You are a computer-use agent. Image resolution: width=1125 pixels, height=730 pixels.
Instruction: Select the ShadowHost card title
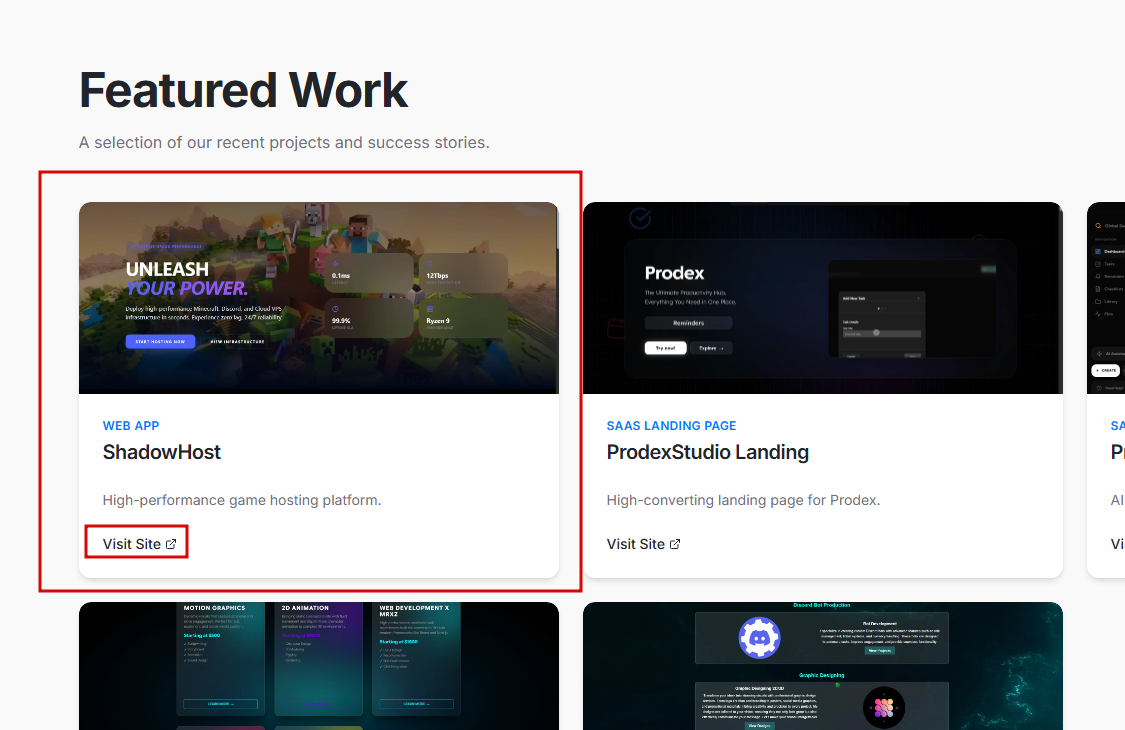pyautogui.click(x=161, y=452)
